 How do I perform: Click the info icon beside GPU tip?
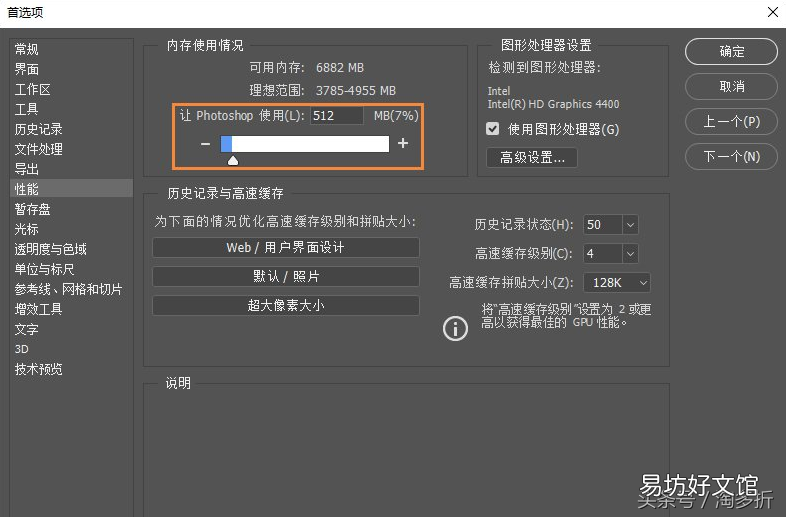click(455, 329)
